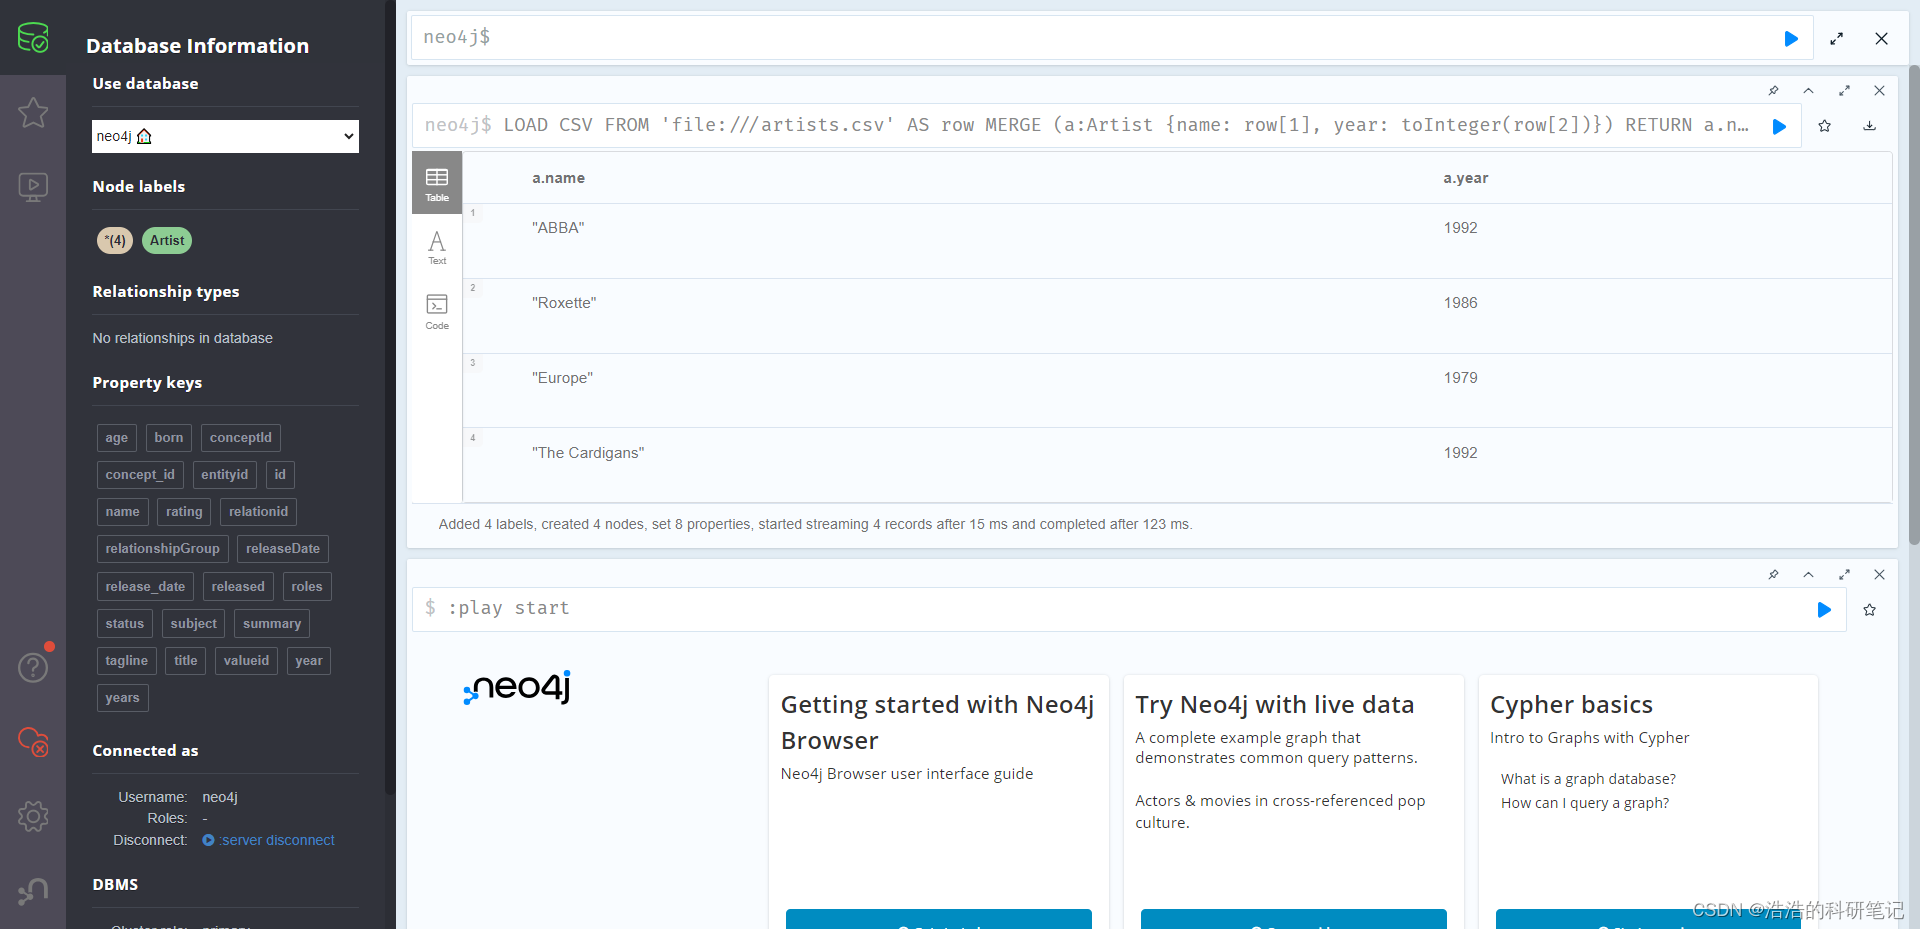Image resolution: width=1920 pixels, height=929 pixels.
Task: Collapse the LOAD CSV result frame
Action: pos(1808,91)
